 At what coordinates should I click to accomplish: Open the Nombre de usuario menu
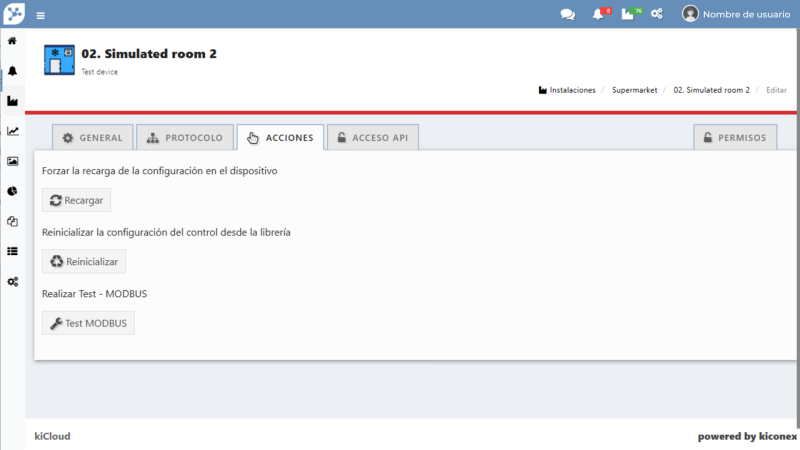click(x=735, y=14)
